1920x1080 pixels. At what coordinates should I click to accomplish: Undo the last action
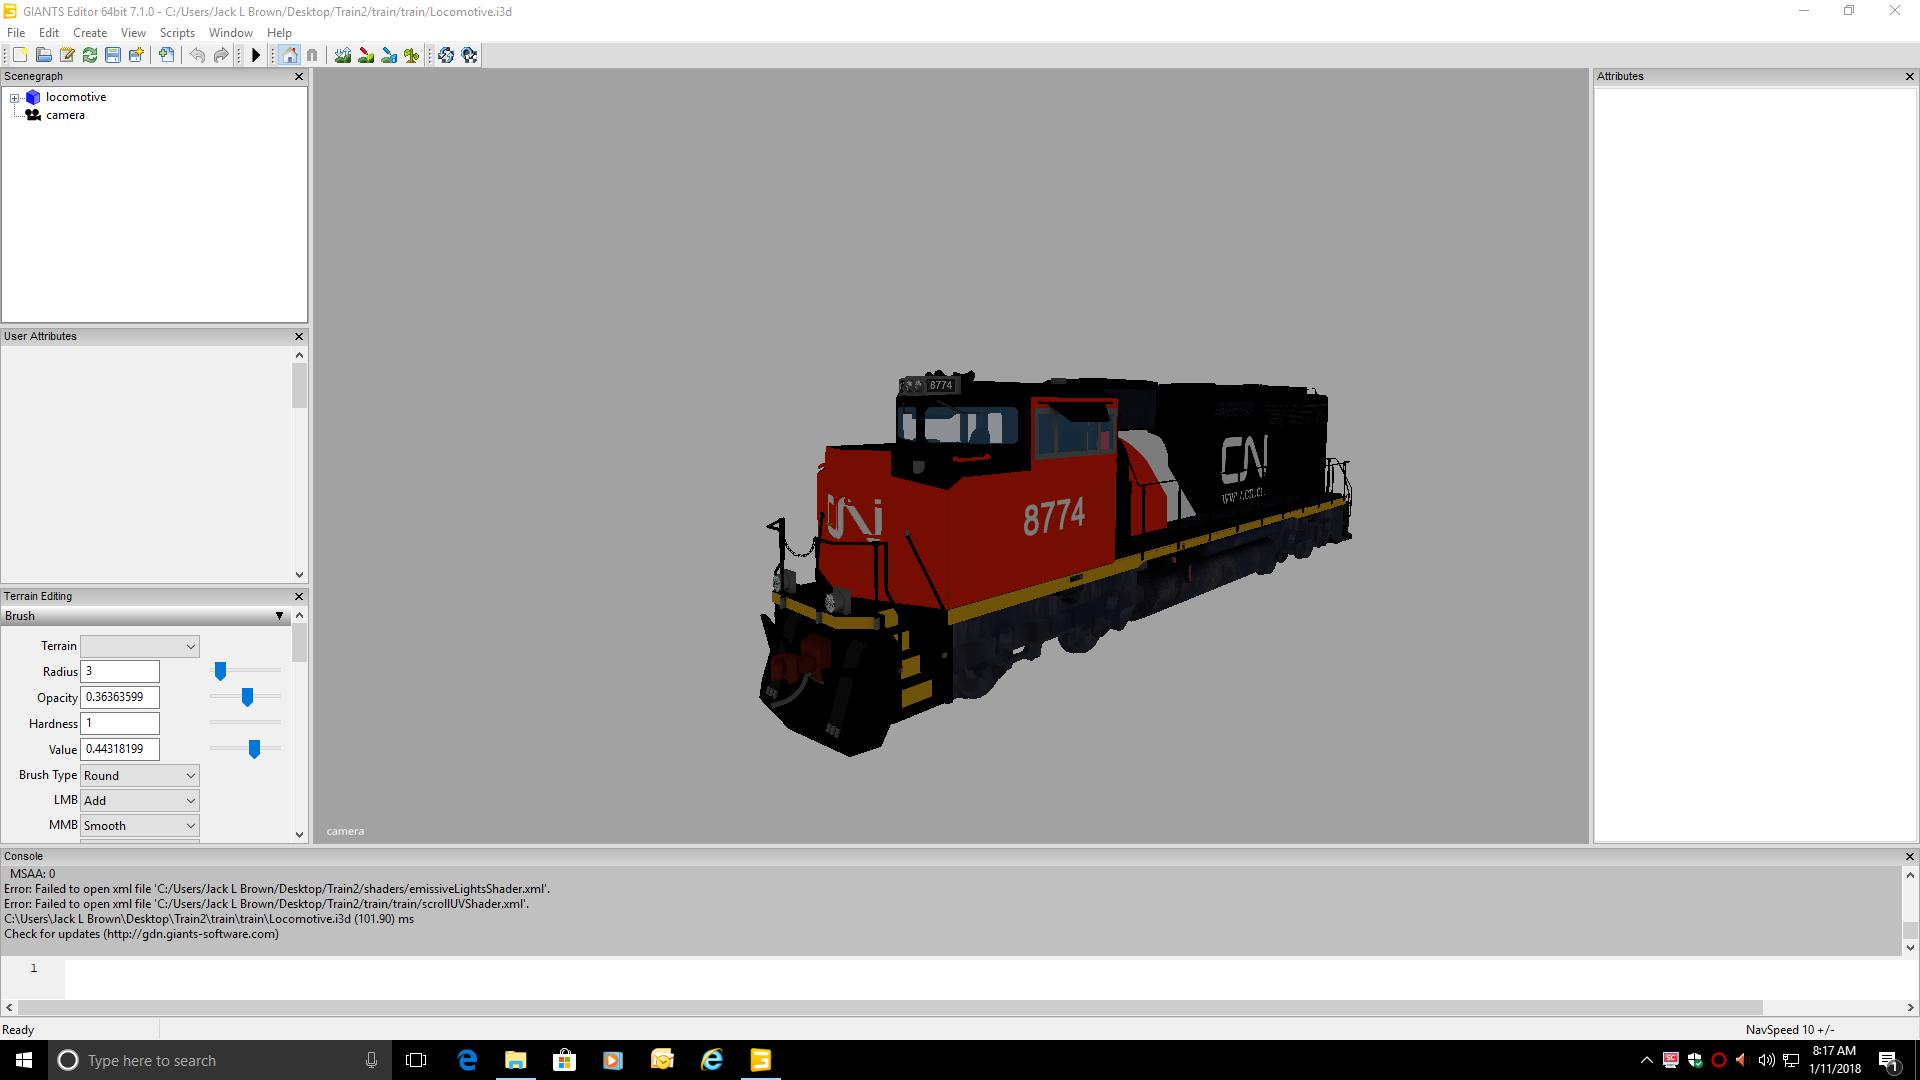pos(197,55)
